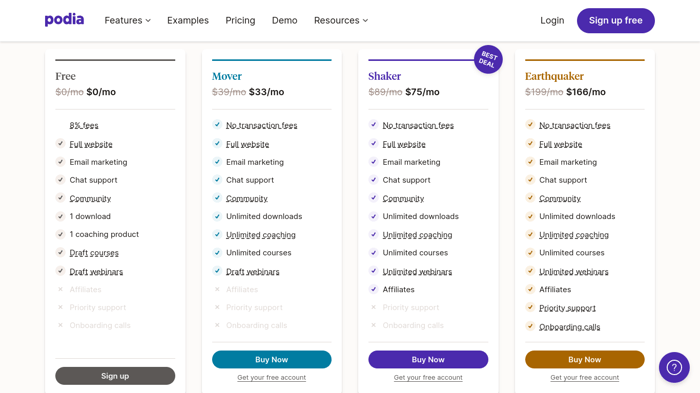Click check icon beside Onboarding calls in Earthquaker
This screenshot has height=393, width=700.
coord(530,326)
